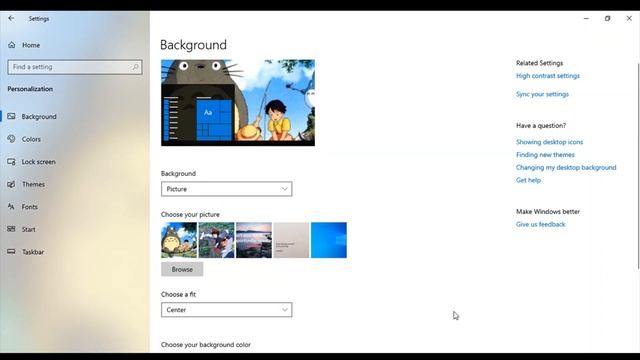
Task: Focus the Find a setting field
Action: click(75, 67)
